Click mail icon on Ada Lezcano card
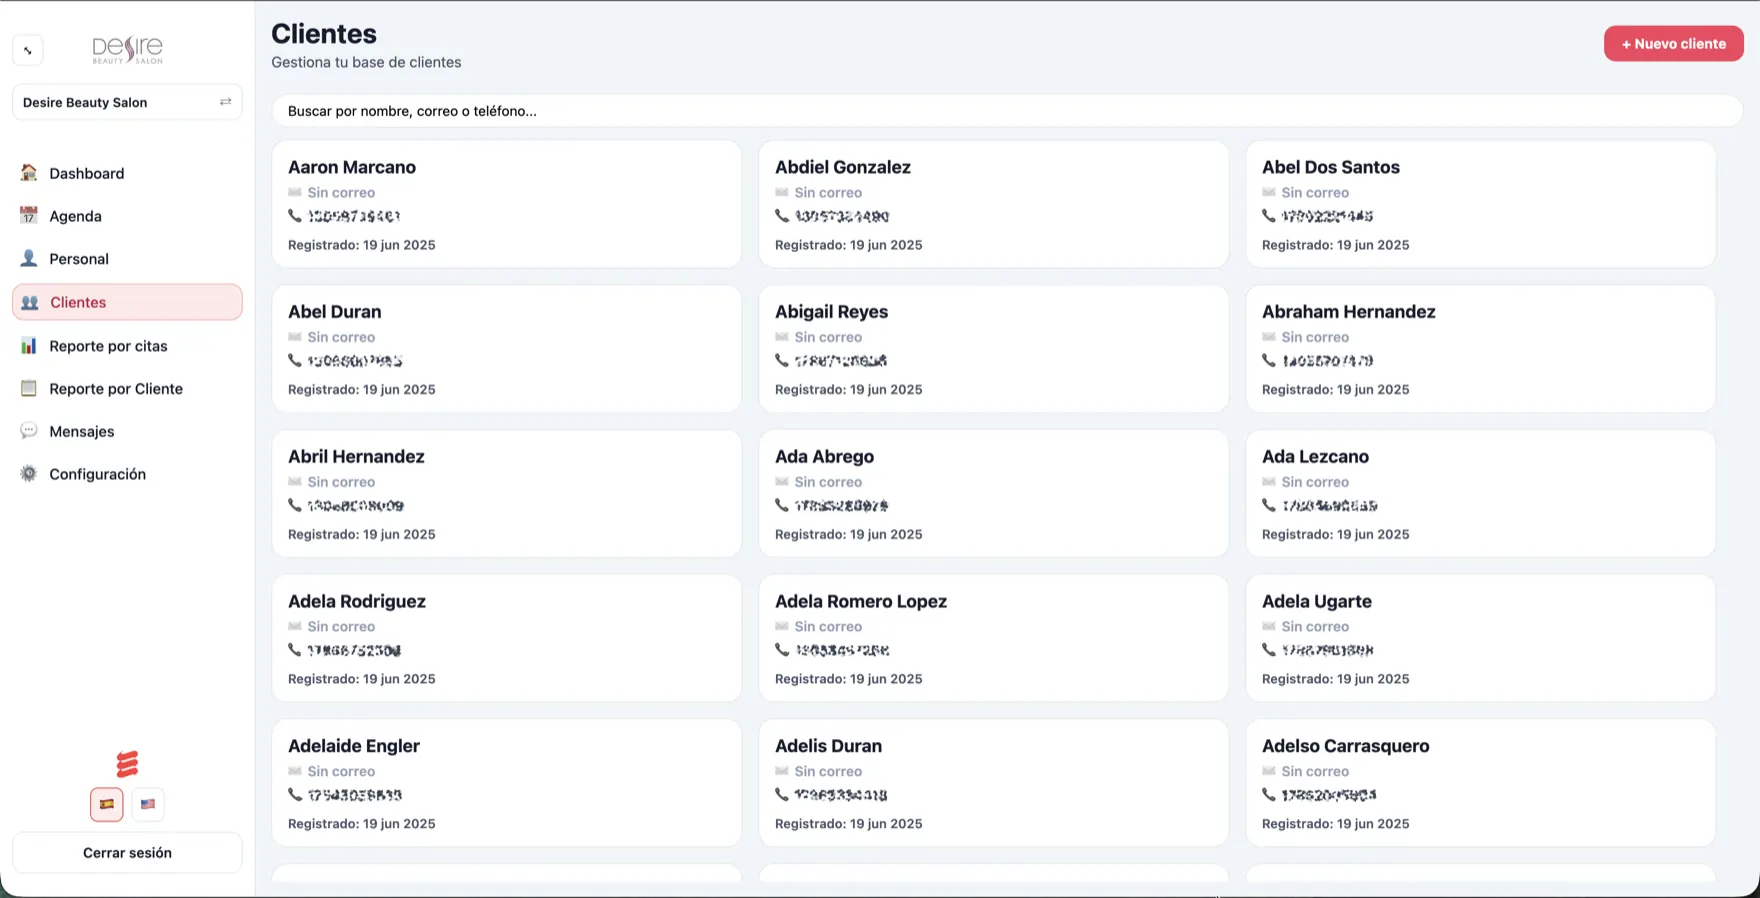 1269,482
